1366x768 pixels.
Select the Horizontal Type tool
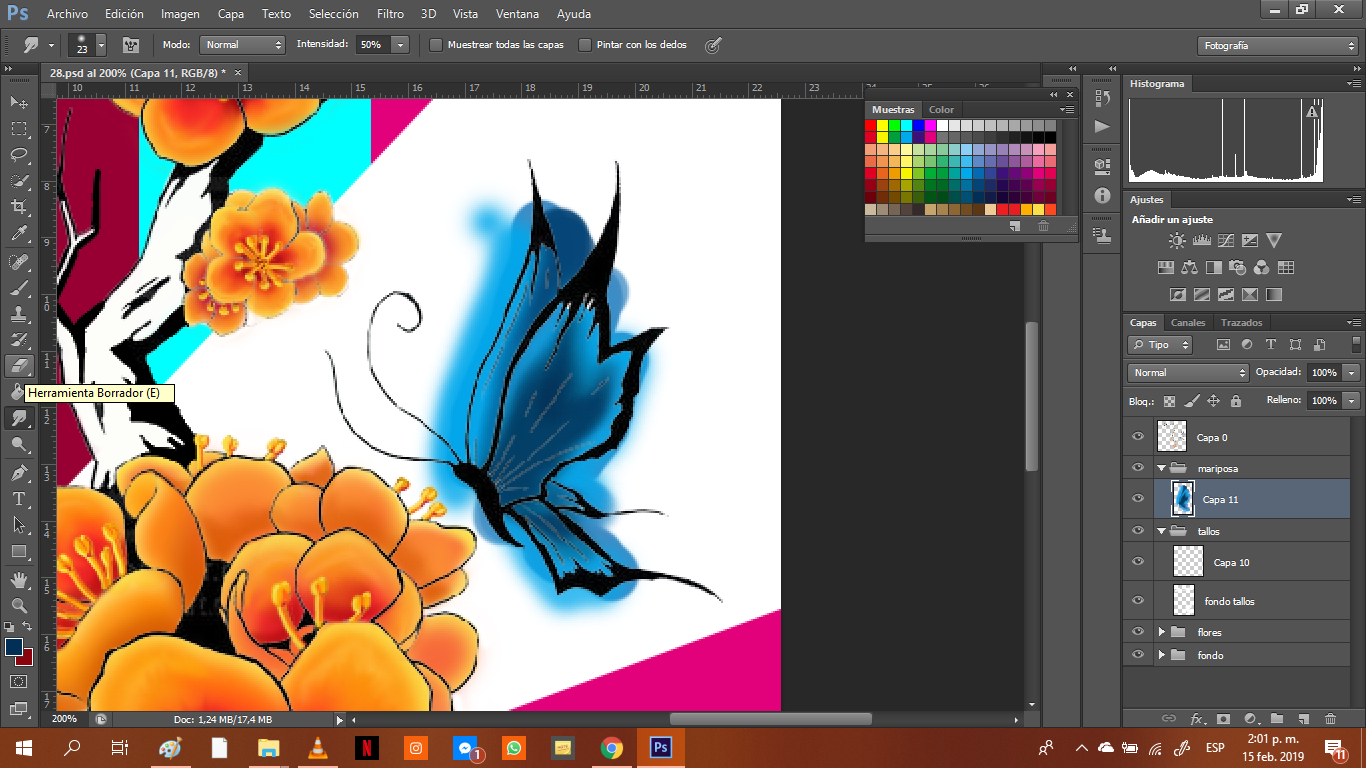19,498
